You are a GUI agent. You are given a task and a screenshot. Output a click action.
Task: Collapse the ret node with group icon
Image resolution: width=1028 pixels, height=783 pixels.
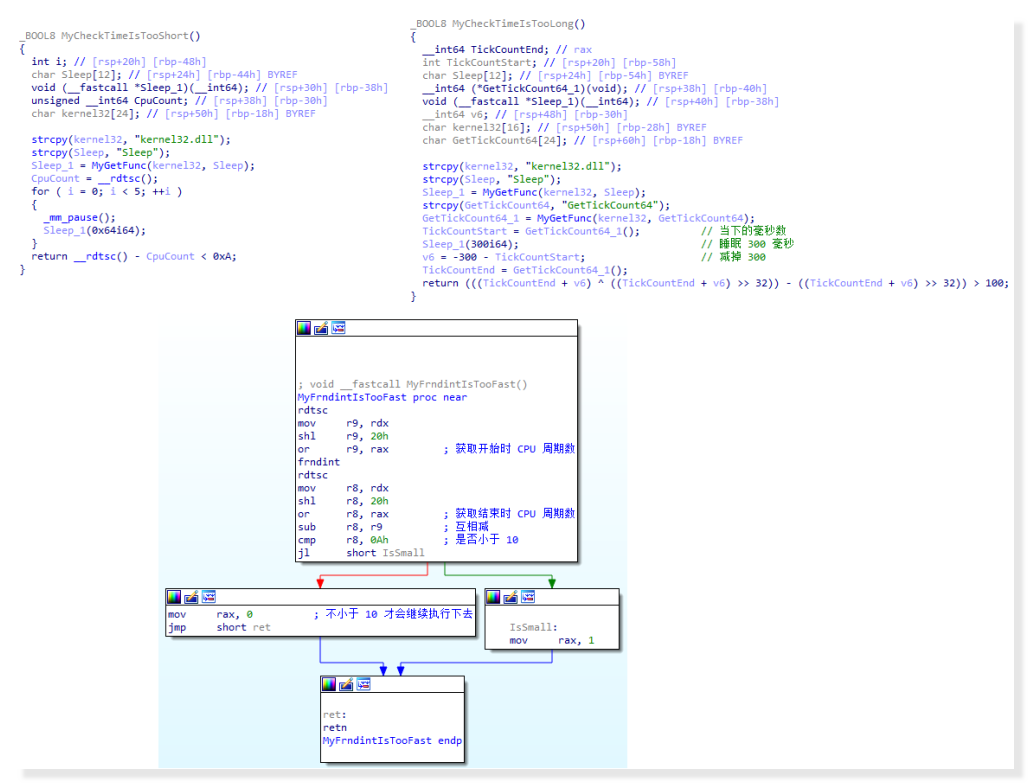[x=363, y=684]
